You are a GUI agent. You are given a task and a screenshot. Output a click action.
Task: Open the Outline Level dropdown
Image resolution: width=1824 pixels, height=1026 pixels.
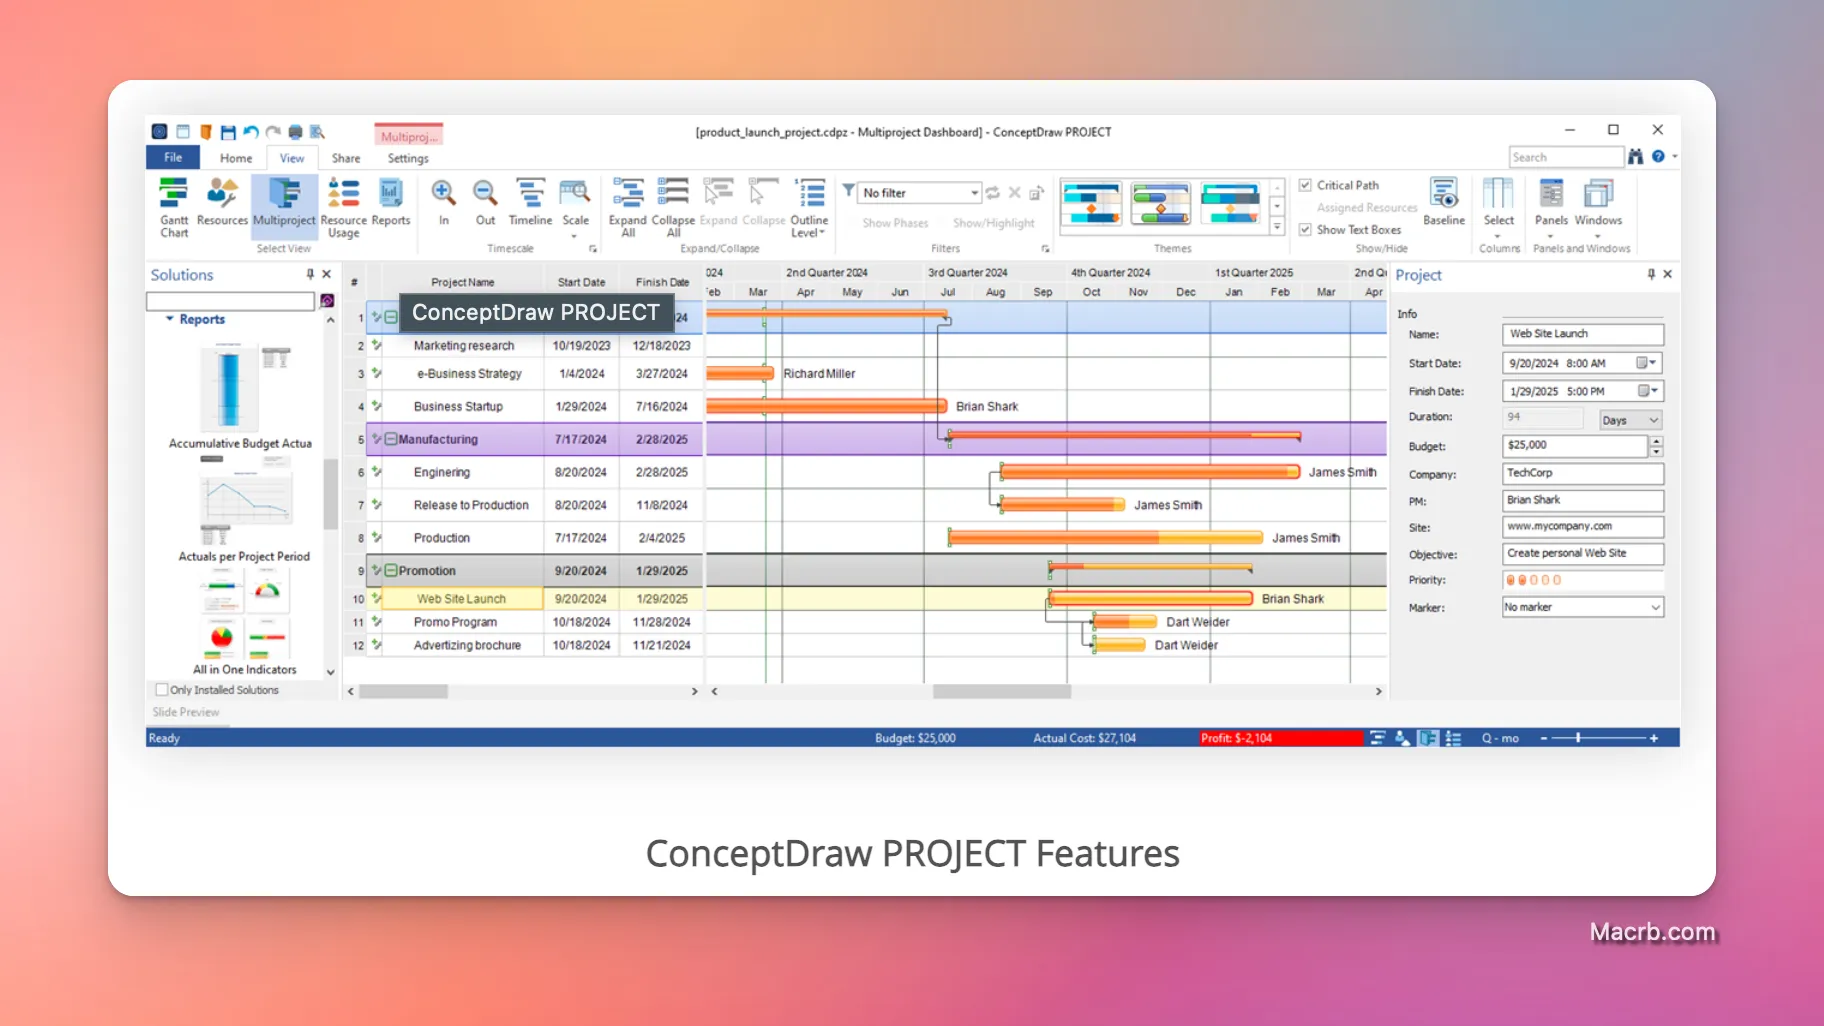[808, 208]
